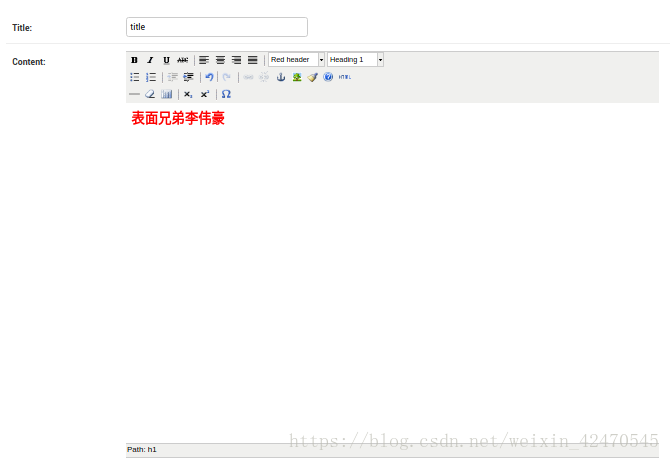Align text left
This screenshot has width=670, height=461.
pyautogui.click(x=204, y=60)
